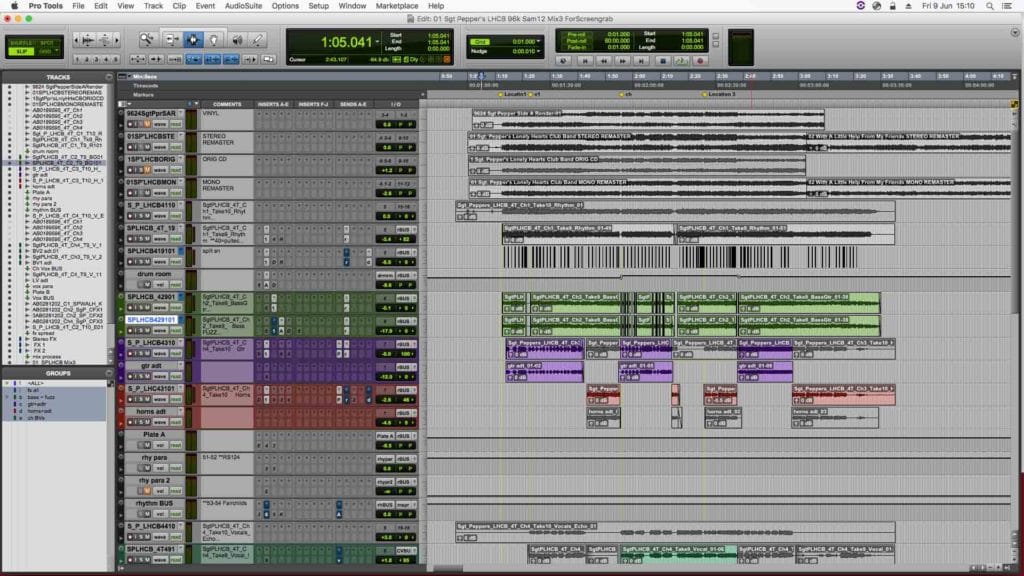Open the AudioSuite menu
Image resolution: width=1024 pixels, height=576 pixels.
[x=243, y=6]
